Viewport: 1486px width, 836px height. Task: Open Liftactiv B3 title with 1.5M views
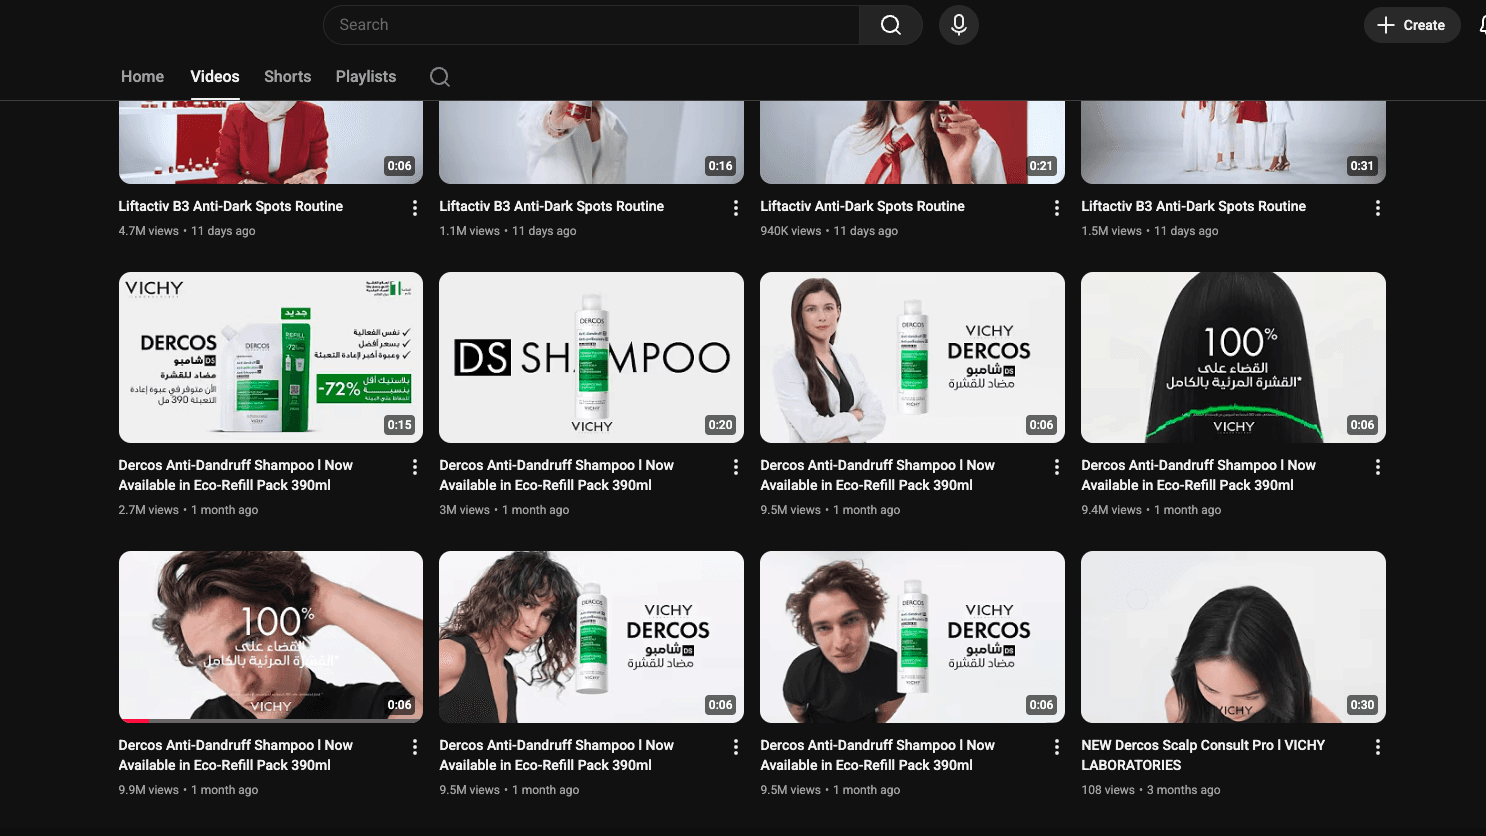[1193, 206]
